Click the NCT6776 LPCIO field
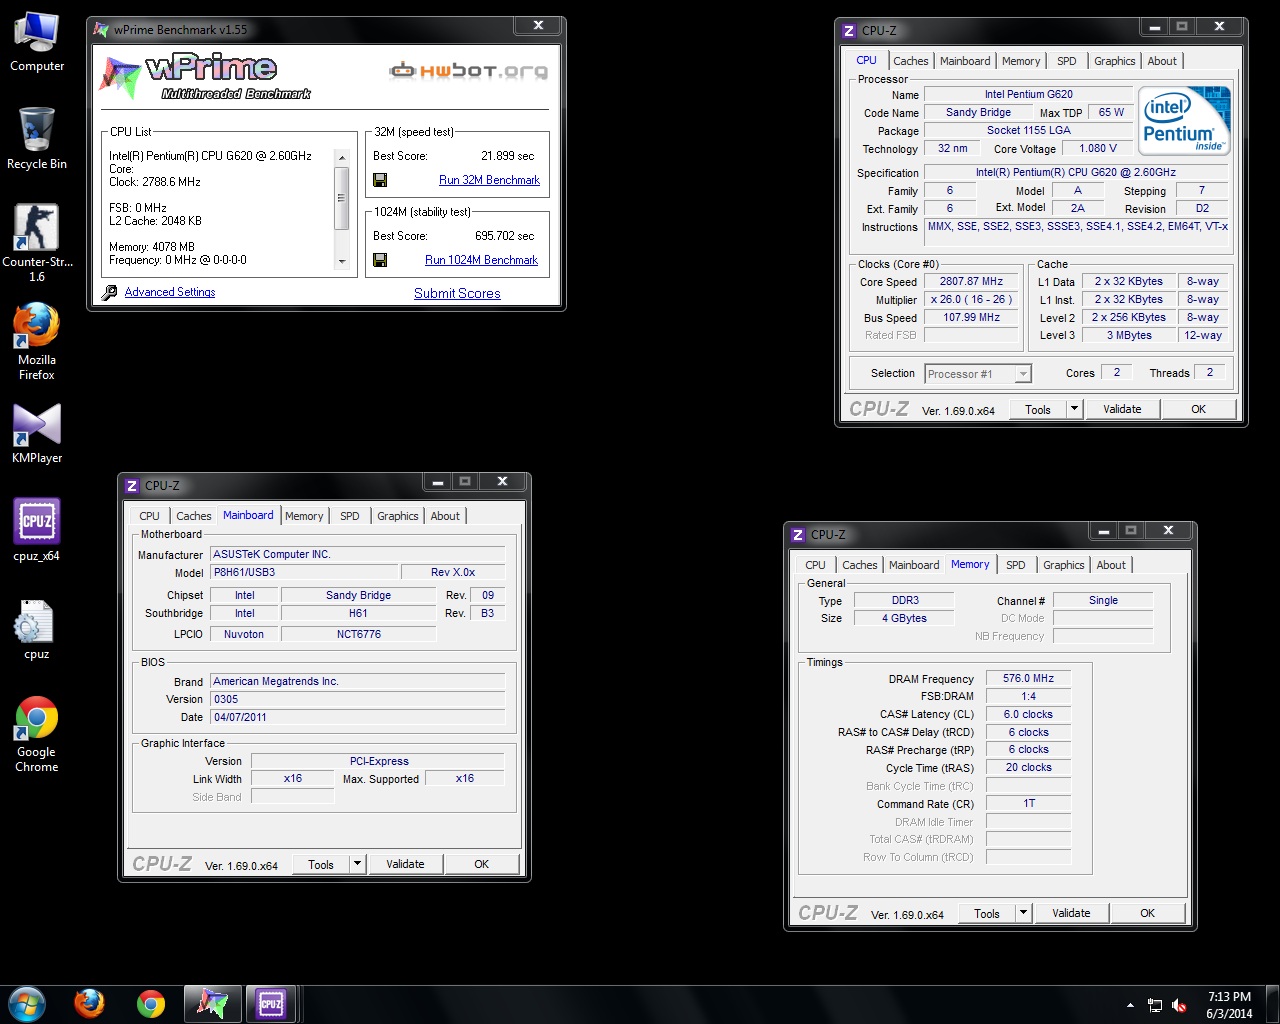Screen dimensions: 1280x1024 358,634
